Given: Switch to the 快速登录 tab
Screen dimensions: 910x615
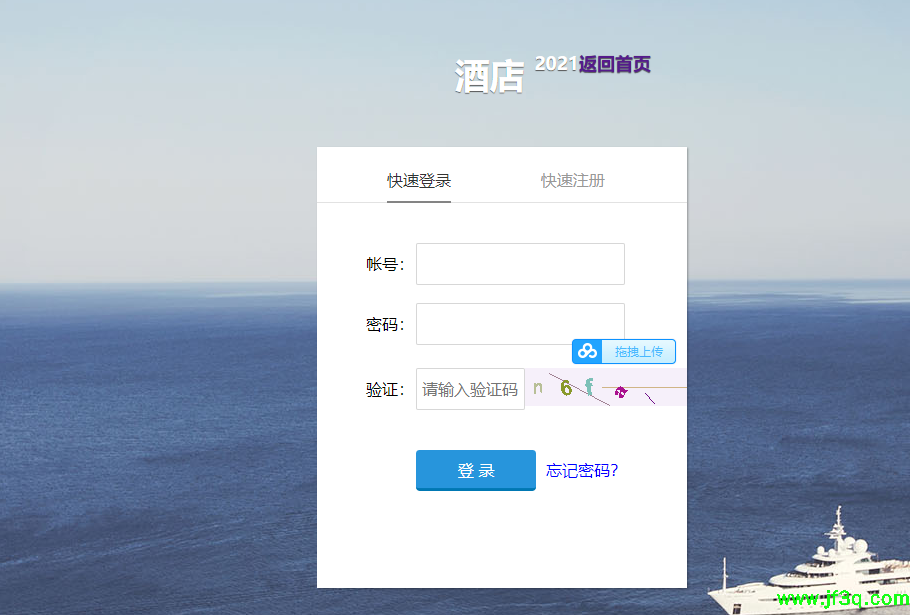Looking at the screenshot, I should pos(419,181).
